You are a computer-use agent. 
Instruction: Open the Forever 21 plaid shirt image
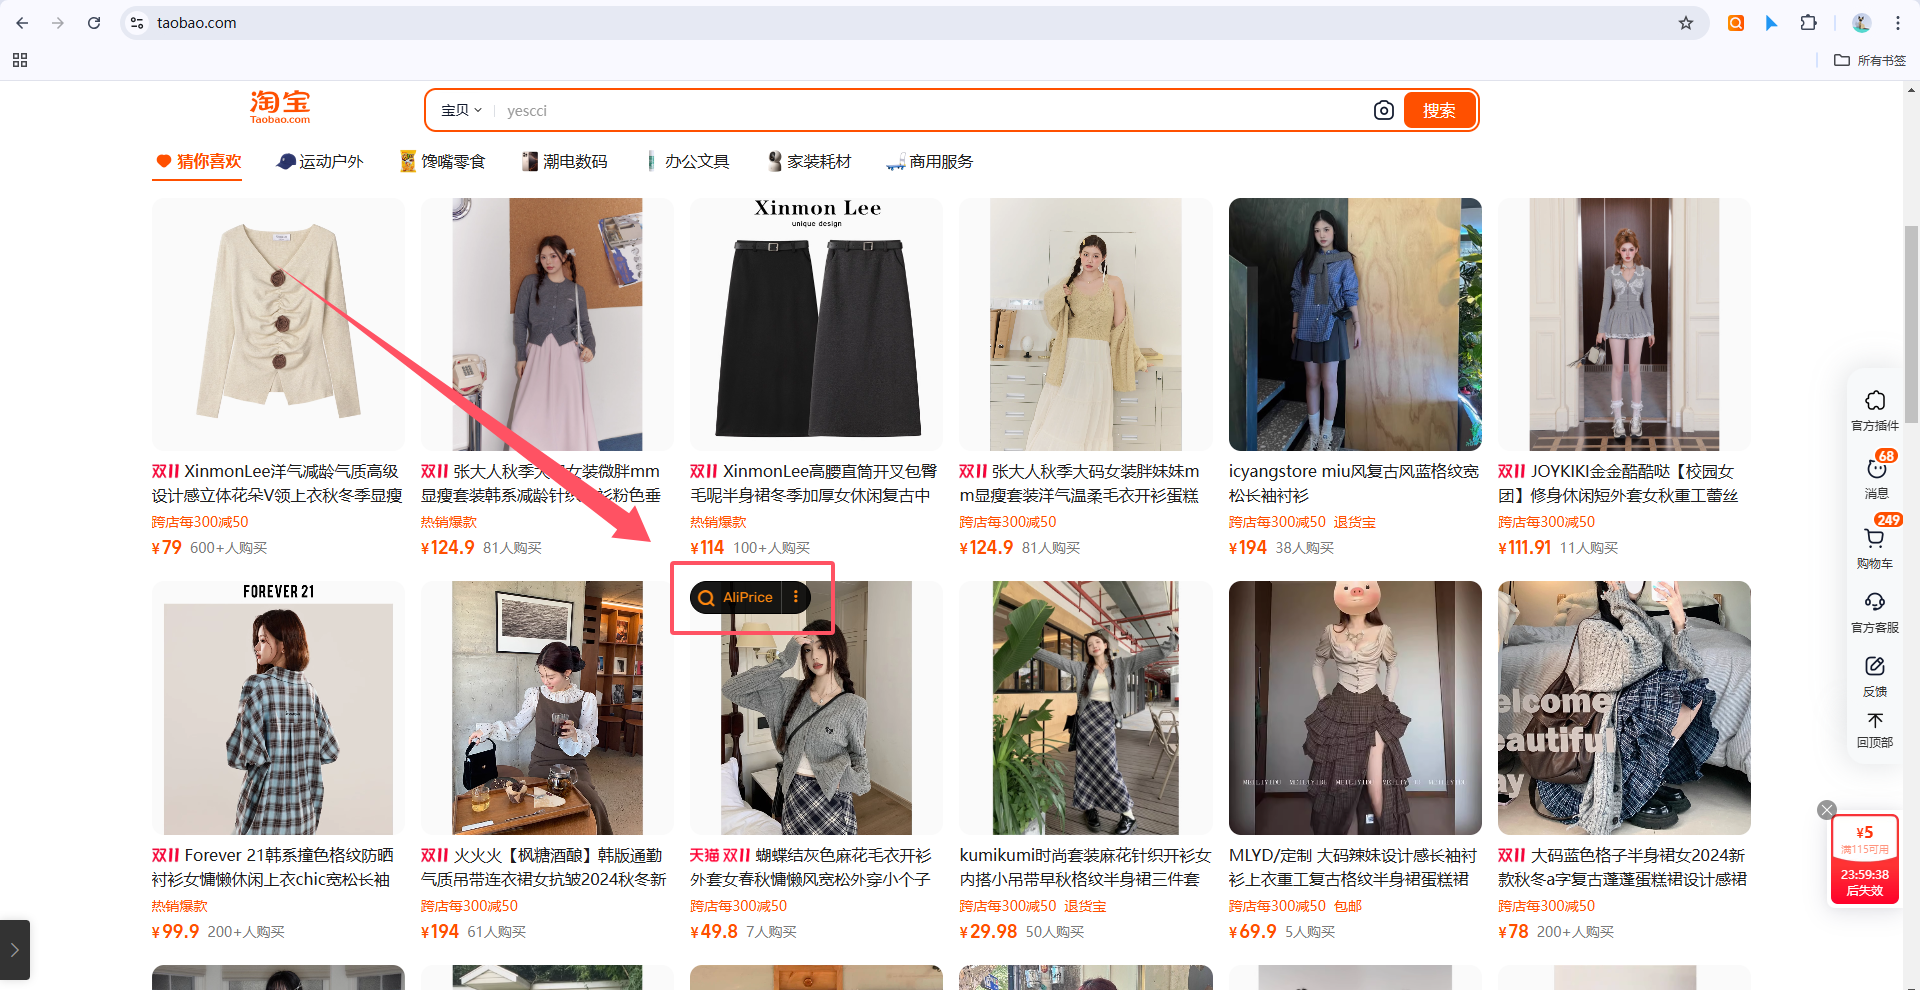pos(278,708)
